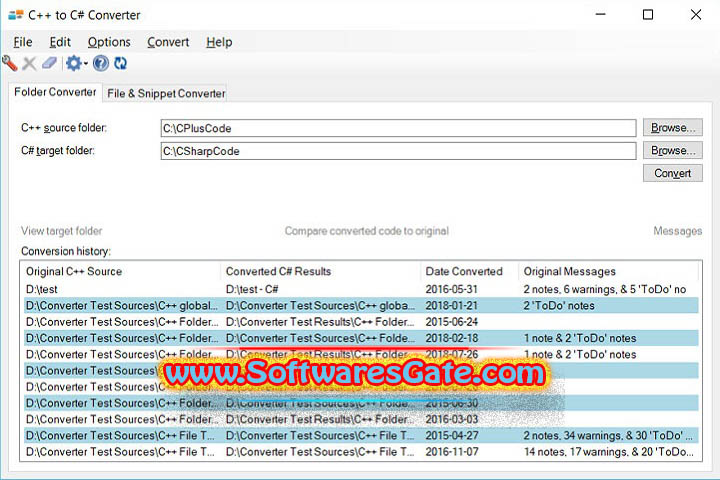Expand the gear icon dropdown arrow
Image resolution: width=720 pixels, height=480 pixels.
[85, 63]
